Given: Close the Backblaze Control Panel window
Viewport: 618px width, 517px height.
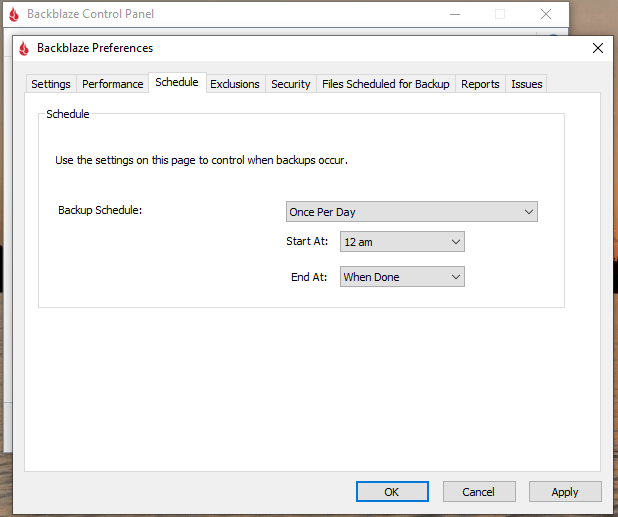Looking at the screenshot, I should 545,14.
